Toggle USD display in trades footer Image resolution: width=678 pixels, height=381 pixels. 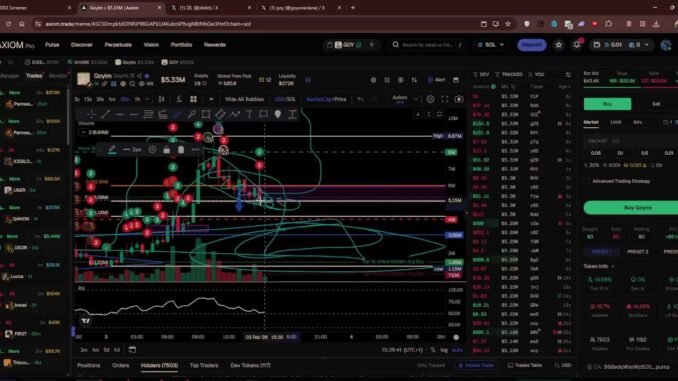pyautogui.click(x=563, y=365)
